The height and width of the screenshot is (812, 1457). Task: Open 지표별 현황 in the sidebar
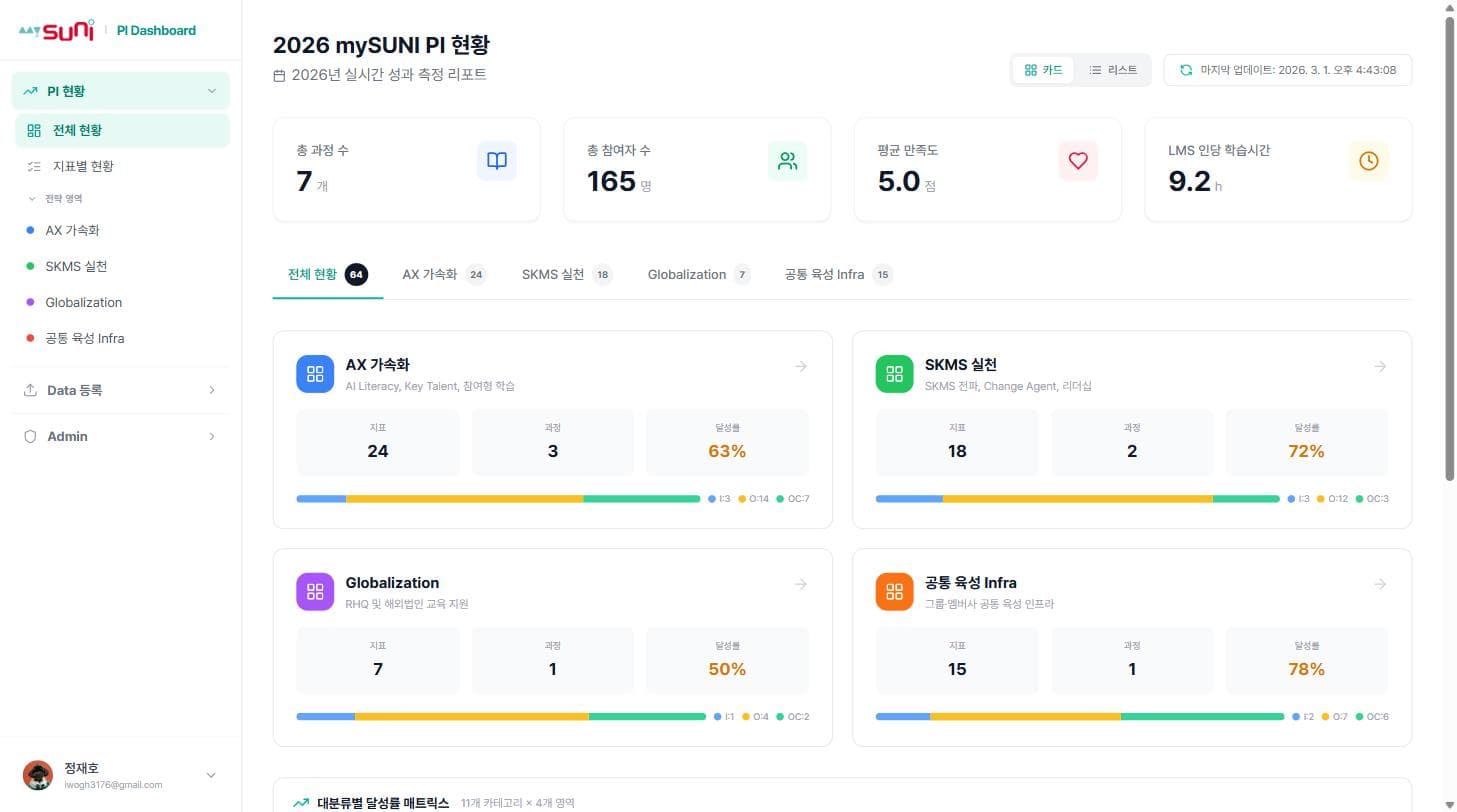pyautogui.click(x=122, y=166)
